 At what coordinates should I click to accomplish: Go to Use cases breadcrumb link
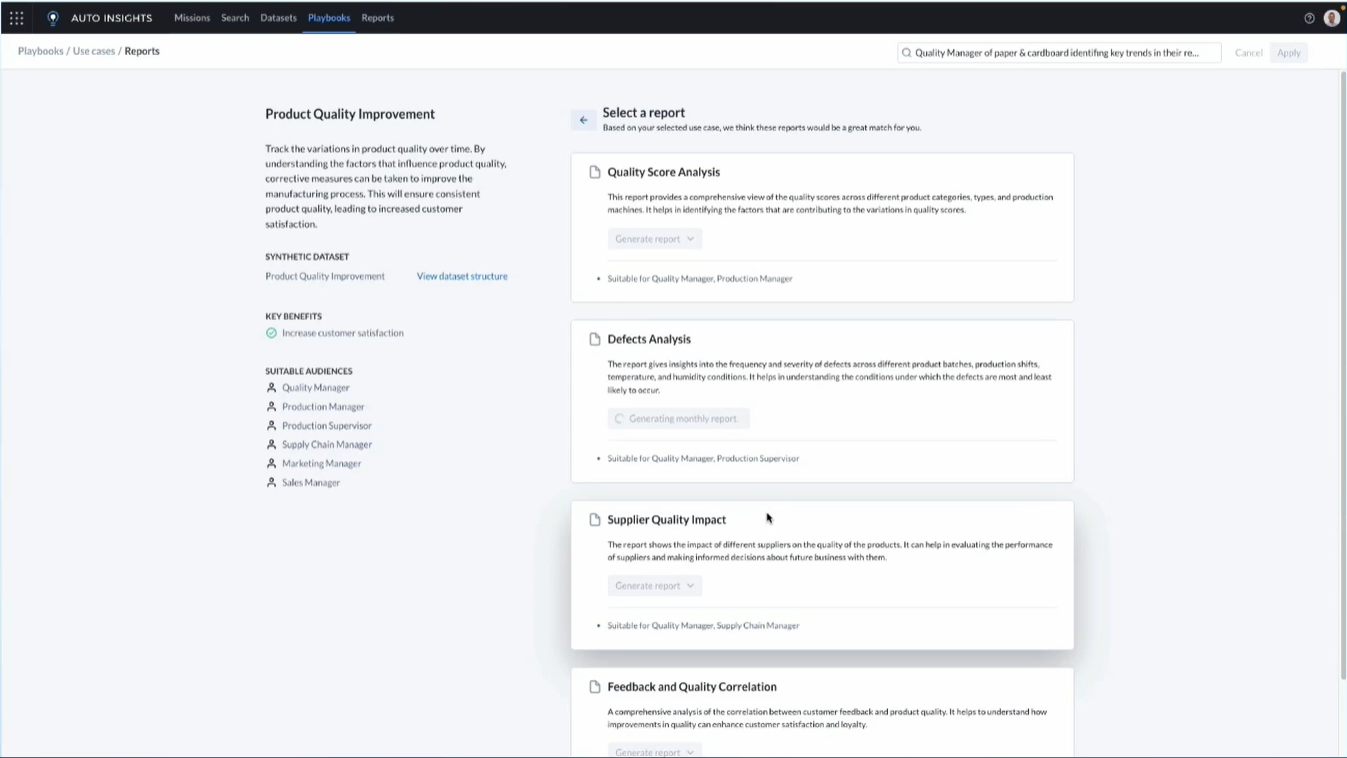coord(94,51)
